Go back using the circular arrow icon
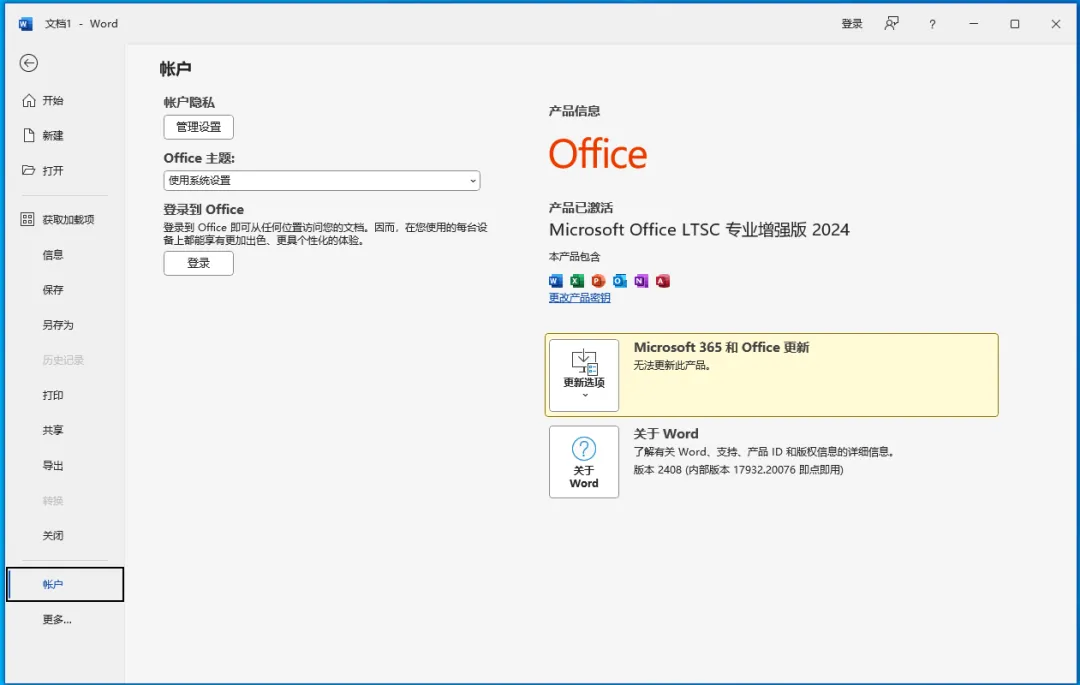The image size is (1080, 685). point(28,63)
